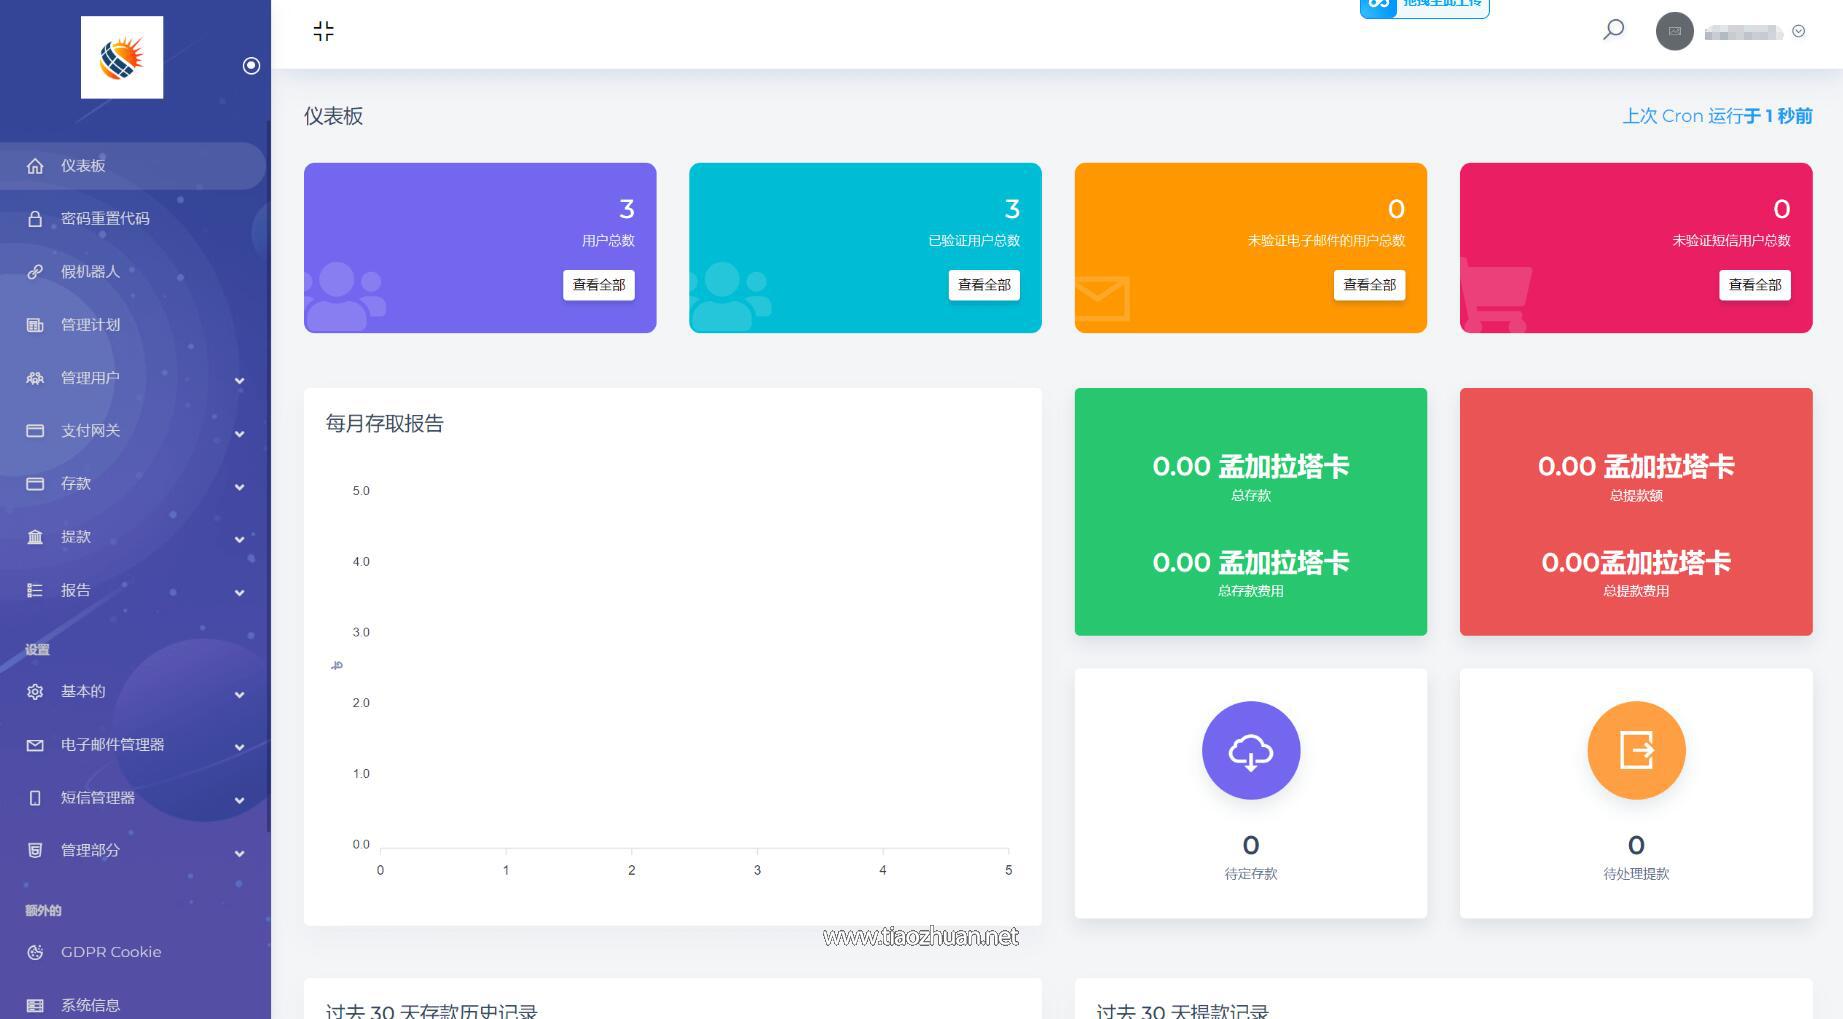Click the site logo in sidebar
This screenshot has width=1843, height=1019.
122,57
